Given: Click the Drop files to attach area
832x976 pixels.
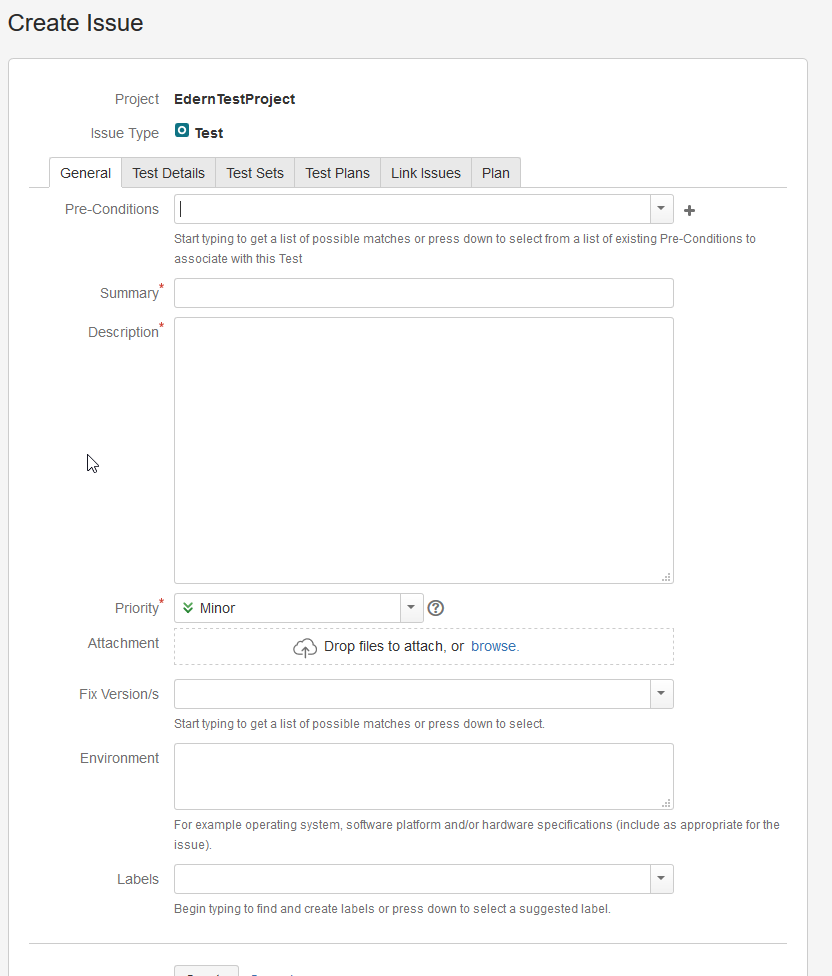Looking at the screenshot, I should coord(424,646).
